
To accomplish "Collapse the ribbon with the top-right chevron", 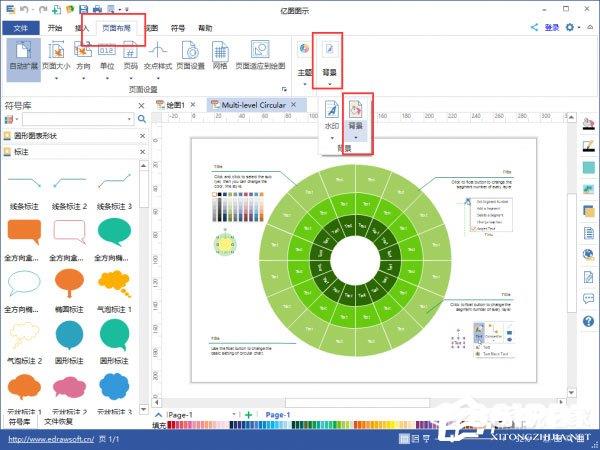I will 591,27.
